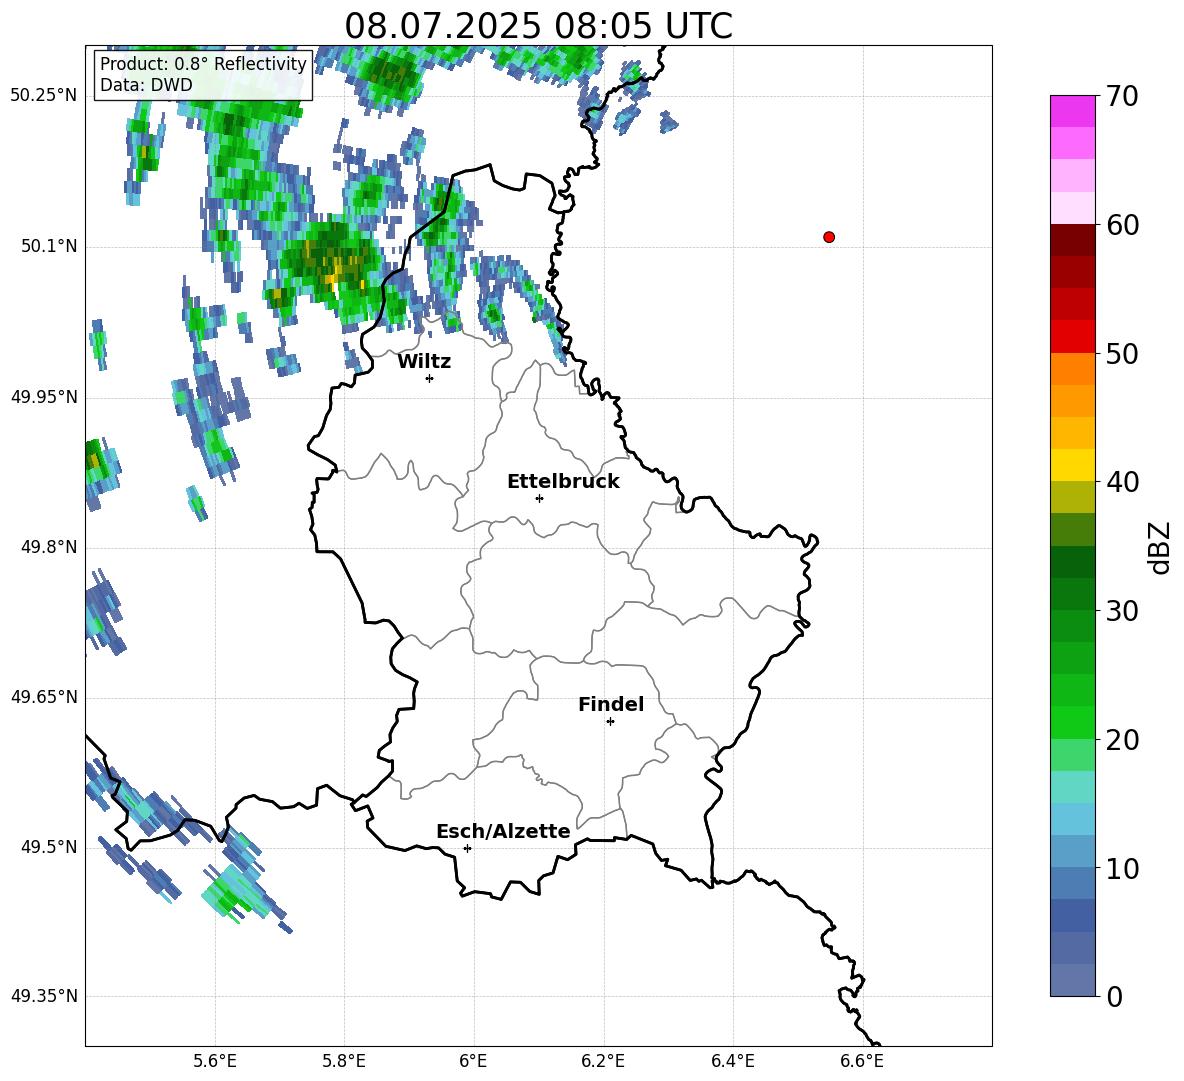This screenshot has height=1081, width=1184.
Task: Click the Ettelbruck station cross marker
Action: point(539,498)
